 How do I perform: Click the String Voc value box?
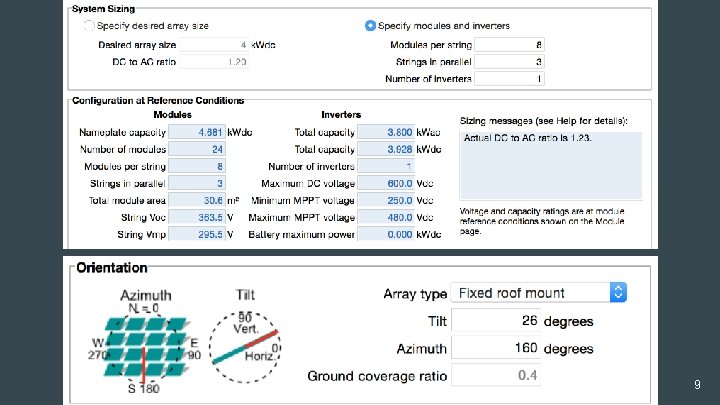pos(197,217)
